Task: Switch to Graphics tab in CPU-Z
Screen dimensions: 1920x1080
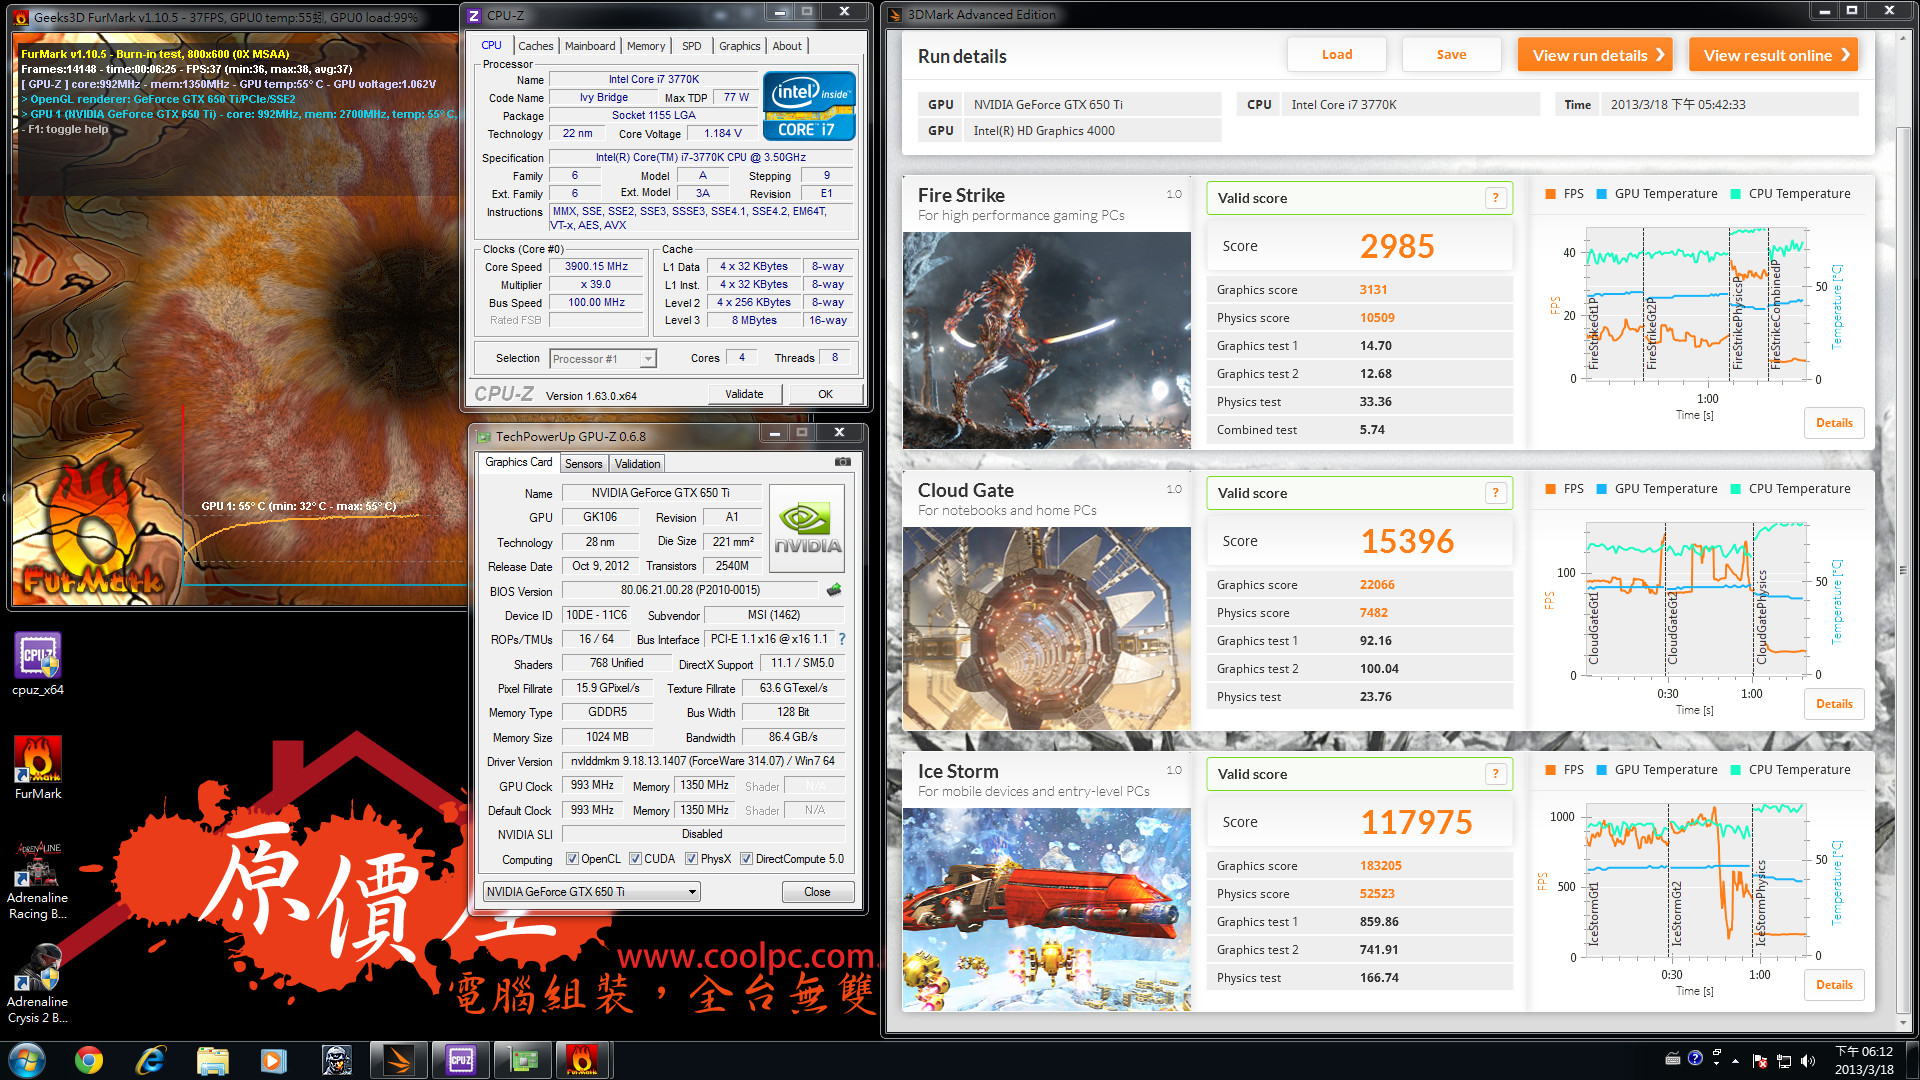Action: pyautogui.click(x=740, y=46)
